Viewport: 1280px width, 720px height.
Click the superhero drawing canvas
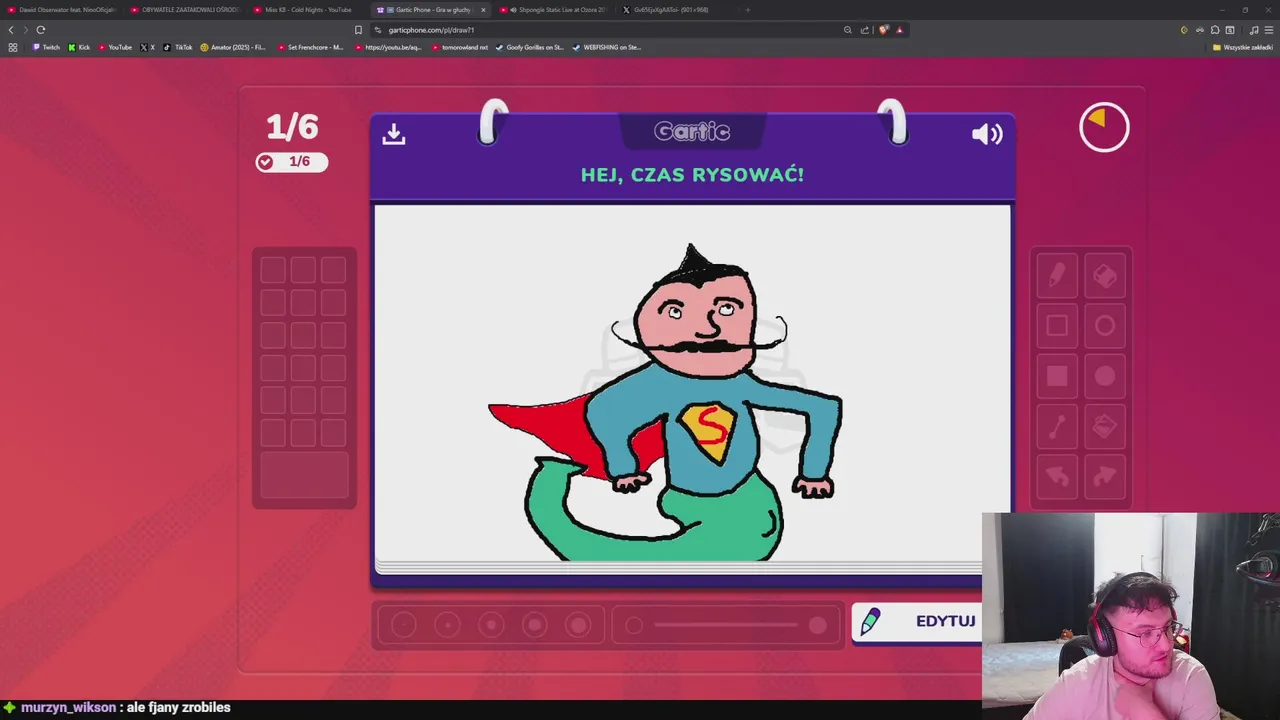[692, 385]
